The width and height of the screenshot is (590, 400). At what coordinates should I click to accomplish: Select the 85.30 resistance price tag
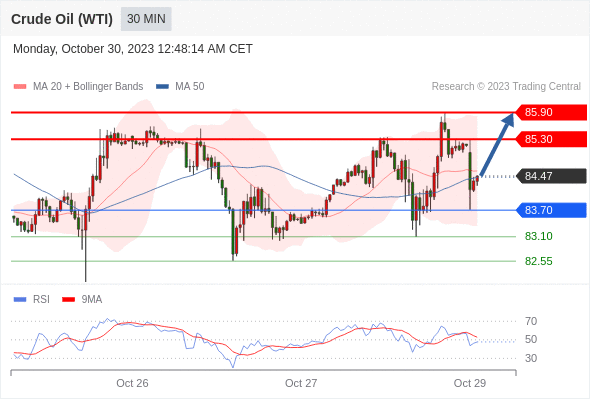pos(550,139)
